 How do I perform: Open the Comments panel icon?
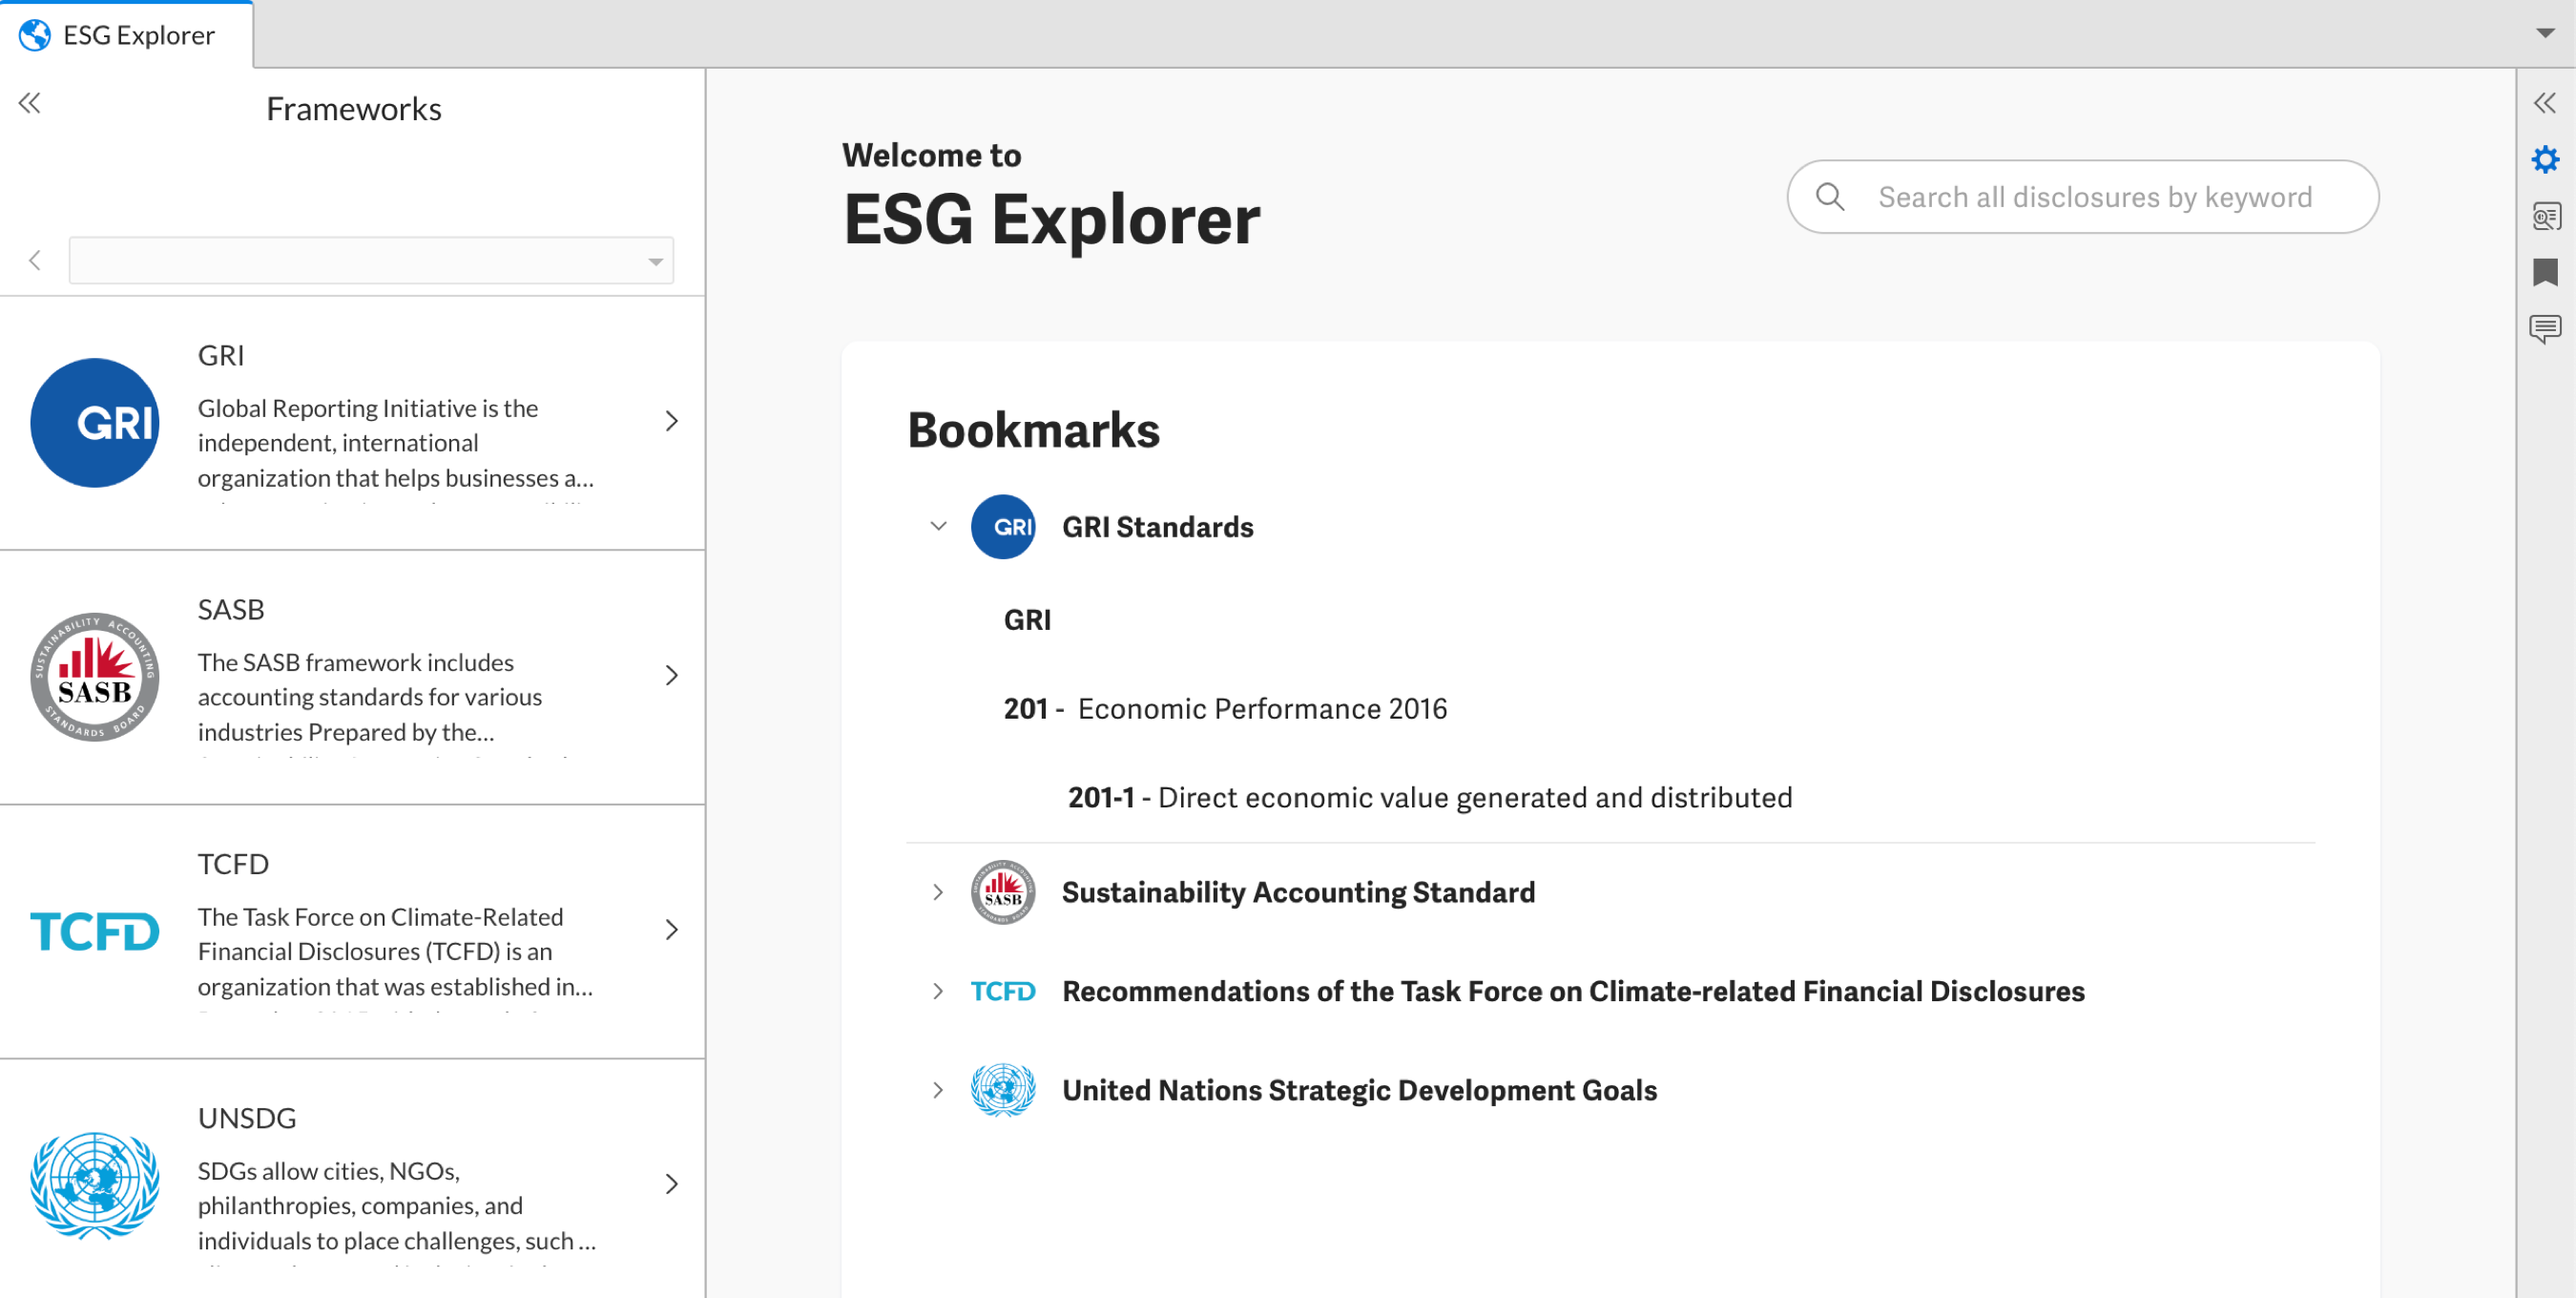2546,327
